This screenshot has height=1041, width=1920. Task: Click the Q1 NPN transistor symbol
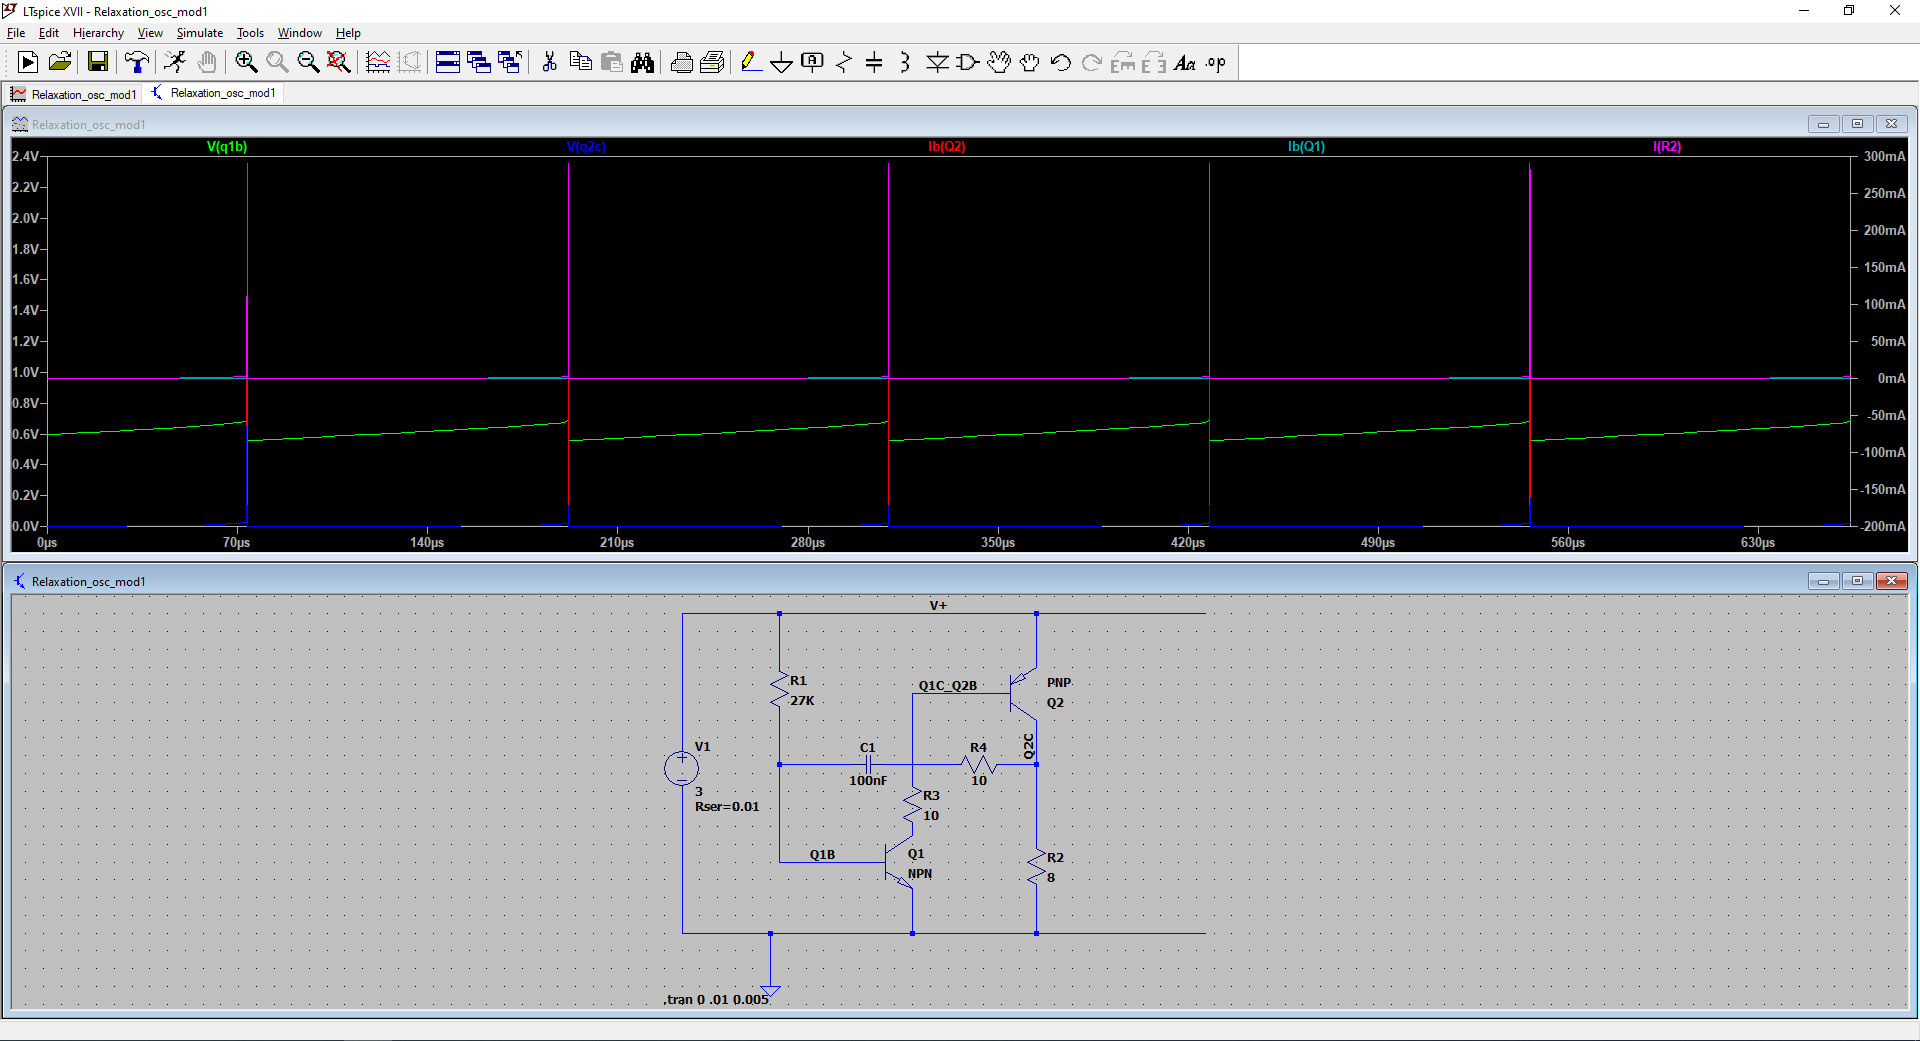point(899,862)
